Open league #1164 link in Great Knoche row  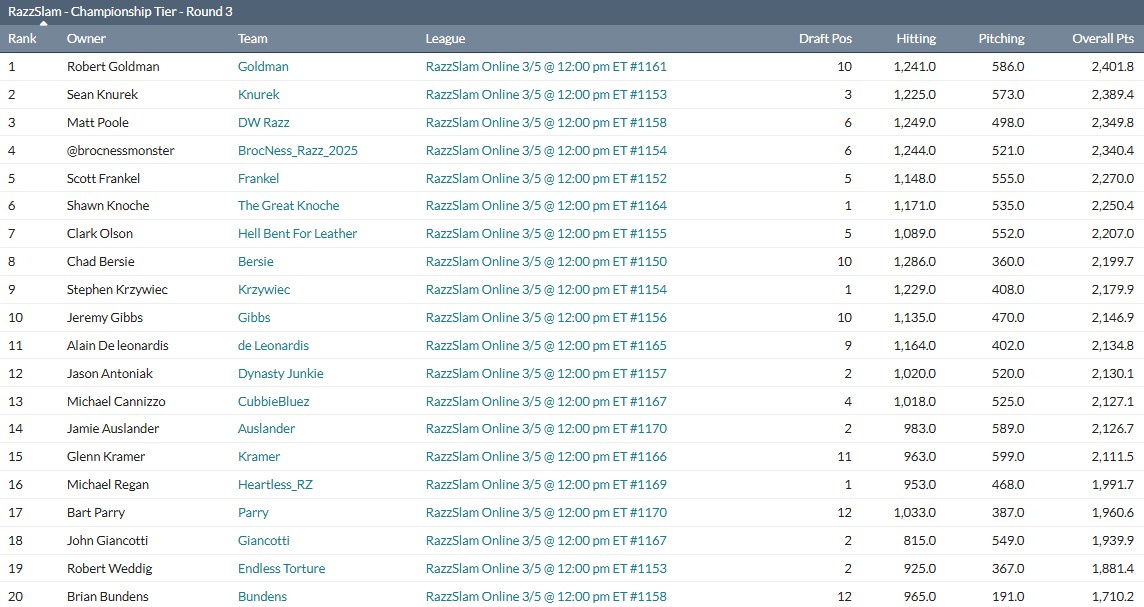pos(546,206)
